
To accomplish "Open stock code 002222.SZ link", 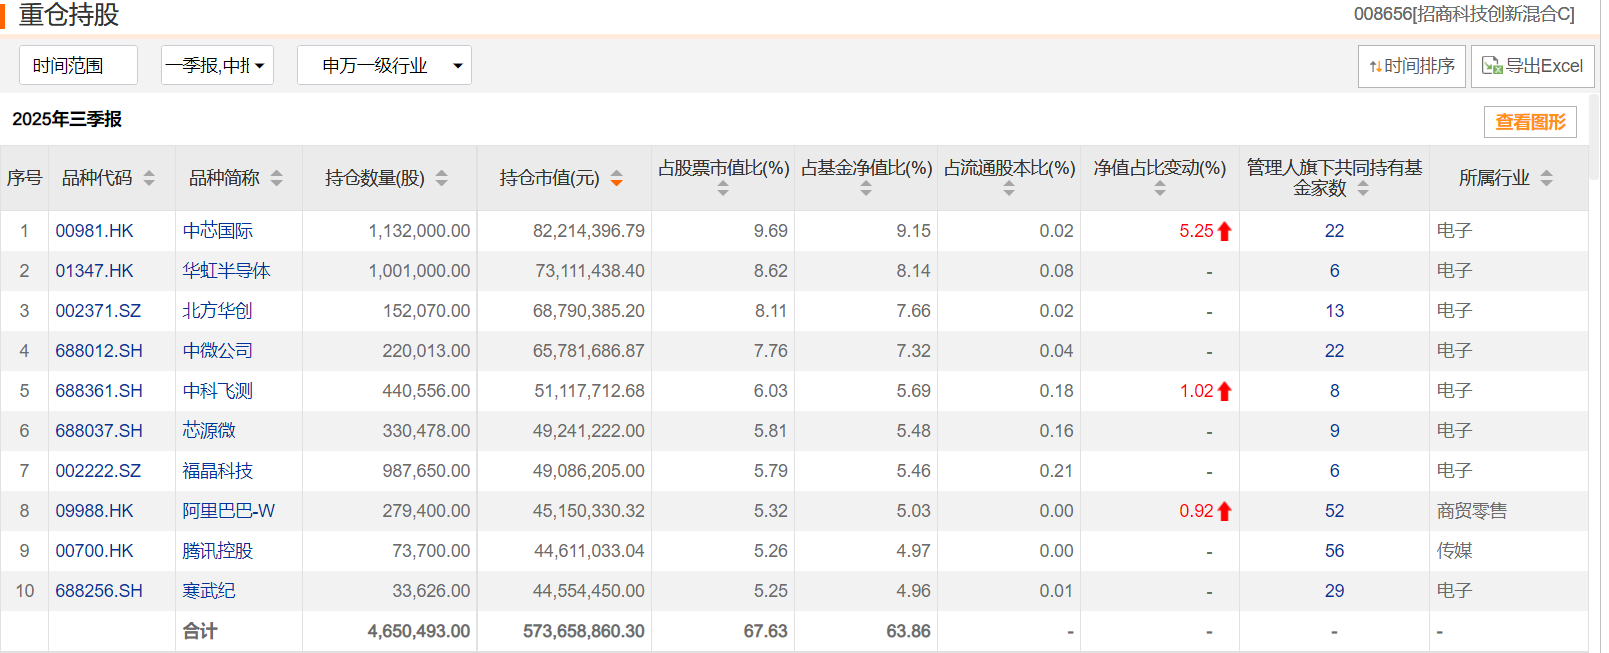I will tap(98, 471).
